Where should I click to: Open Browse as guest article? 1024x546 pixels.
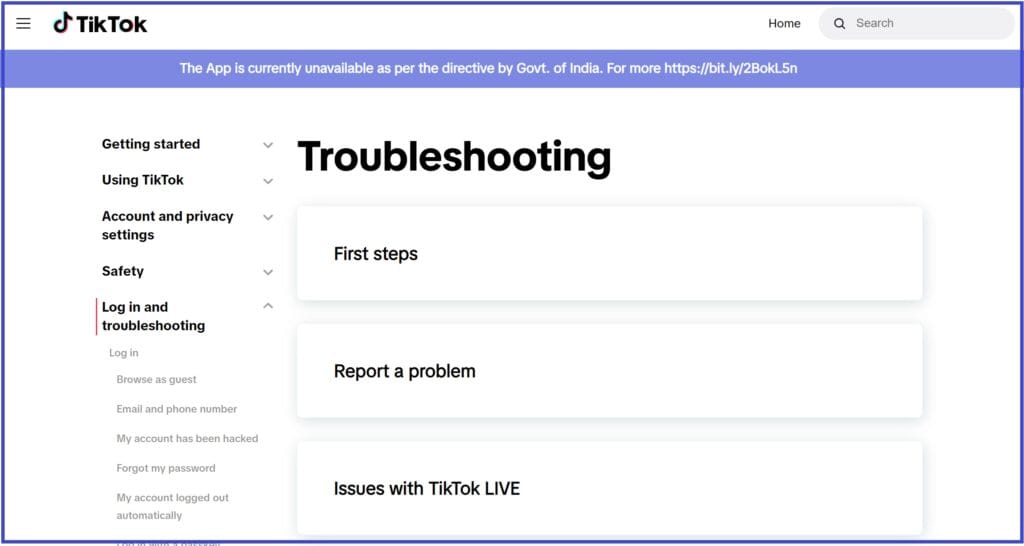coord(156,379)
